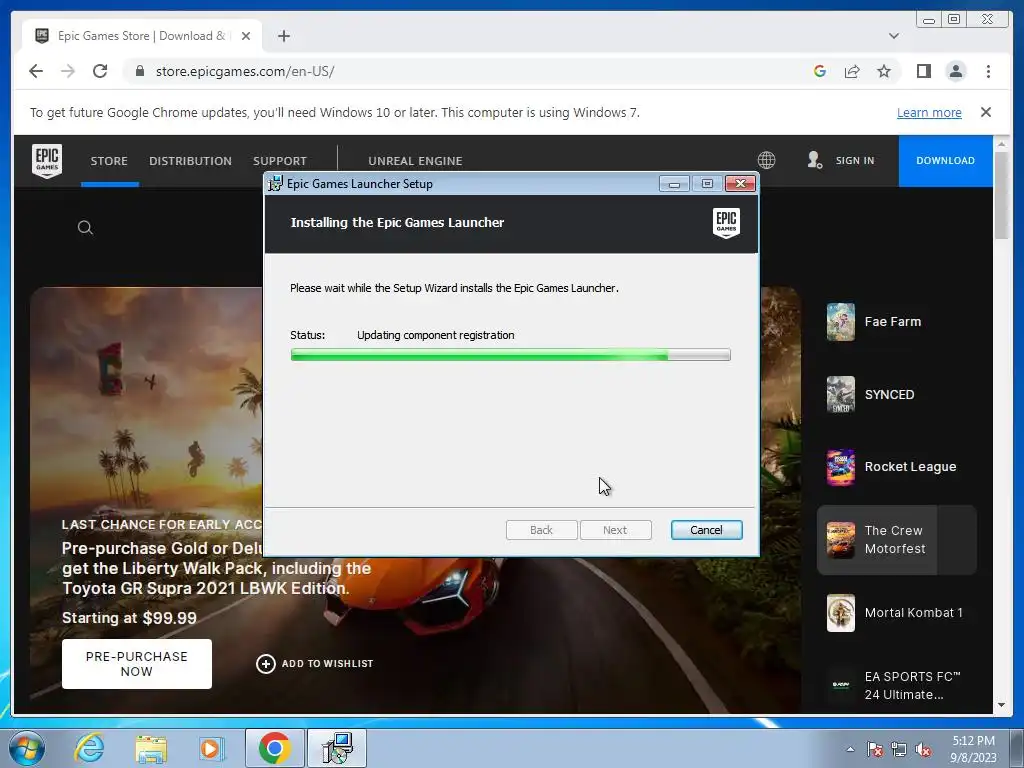
Task: Click the blue DOWNLOAD button
Action: point(945,161)
